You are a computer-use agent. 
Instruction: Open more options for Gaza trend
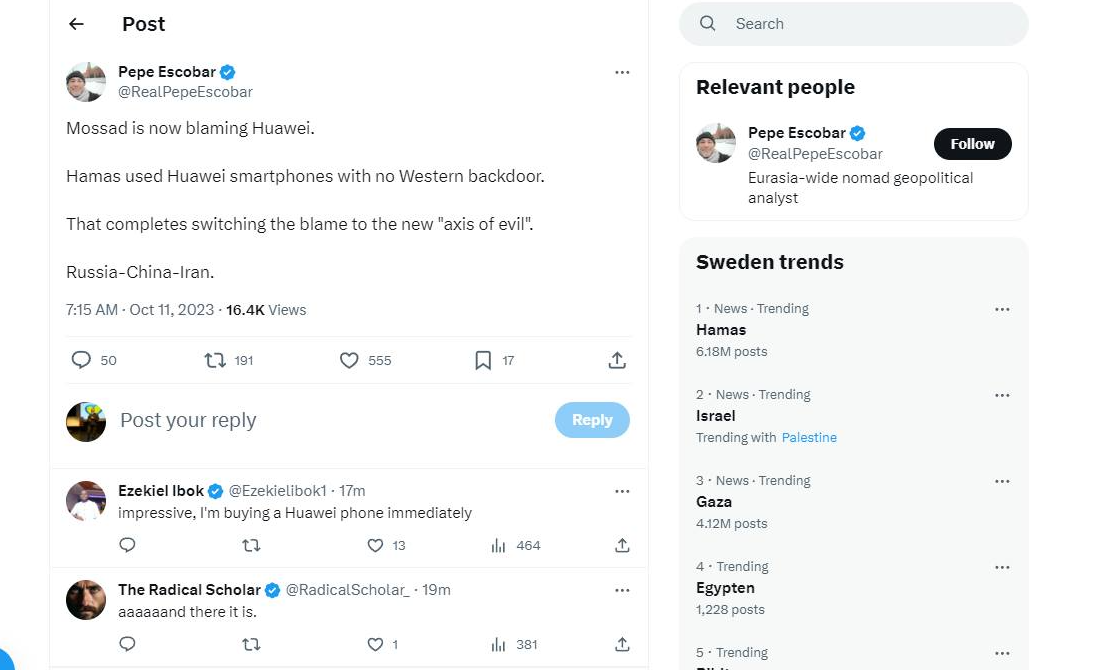pyautogui.click(x=1002, y=481)
